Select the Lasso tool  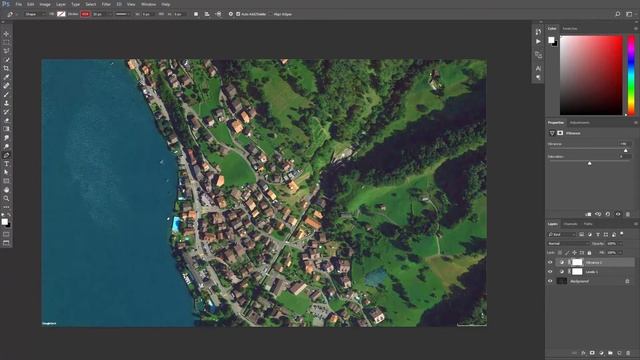(x=6, y=51)
